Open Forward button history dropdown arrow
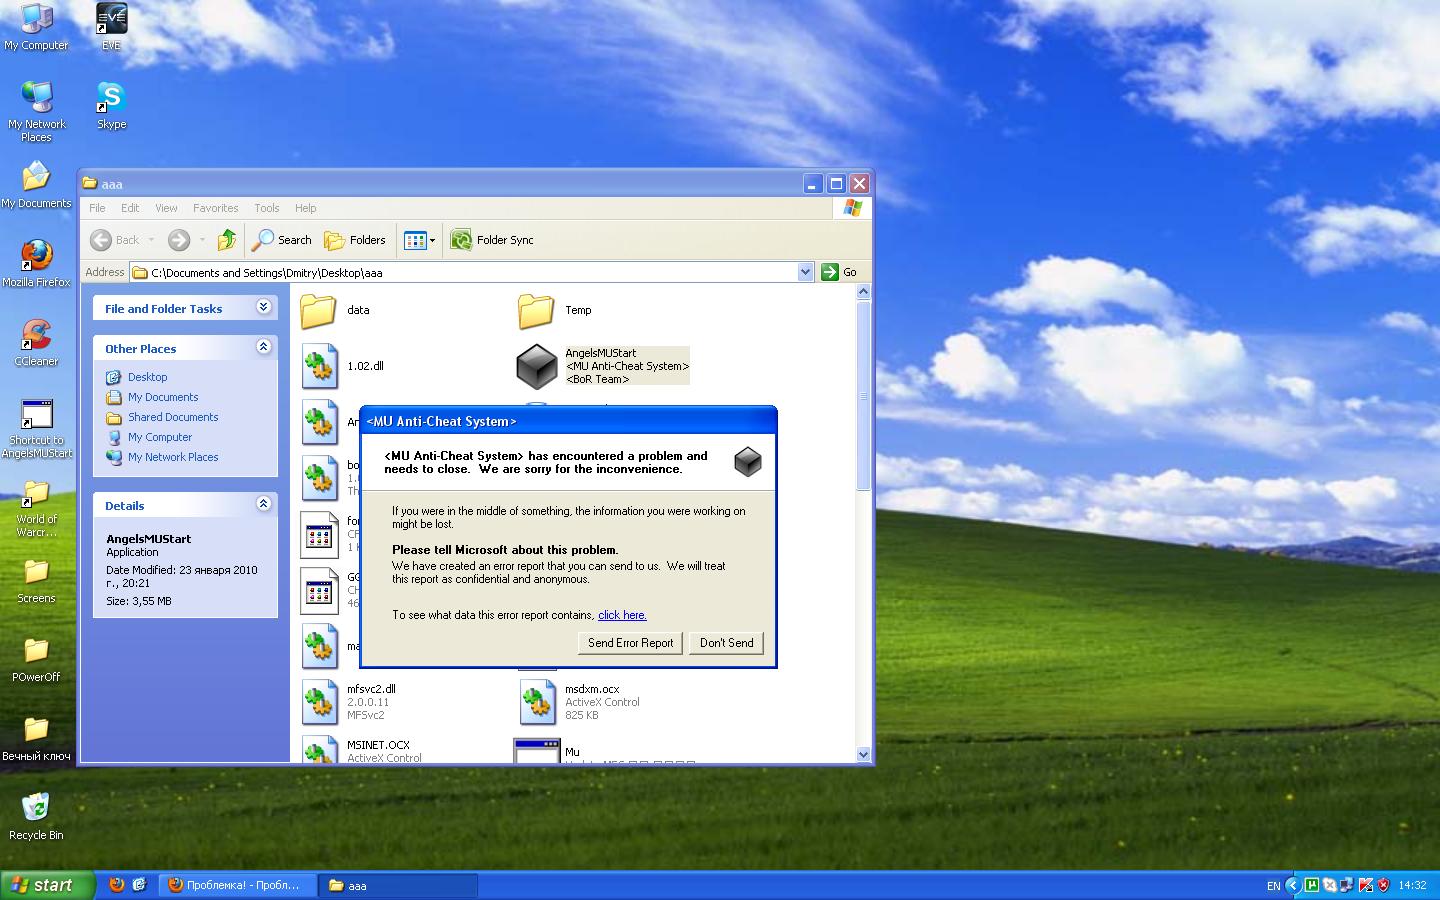Image resolution: width=1440 pixels, height=900 pixels. coord(202,240)
